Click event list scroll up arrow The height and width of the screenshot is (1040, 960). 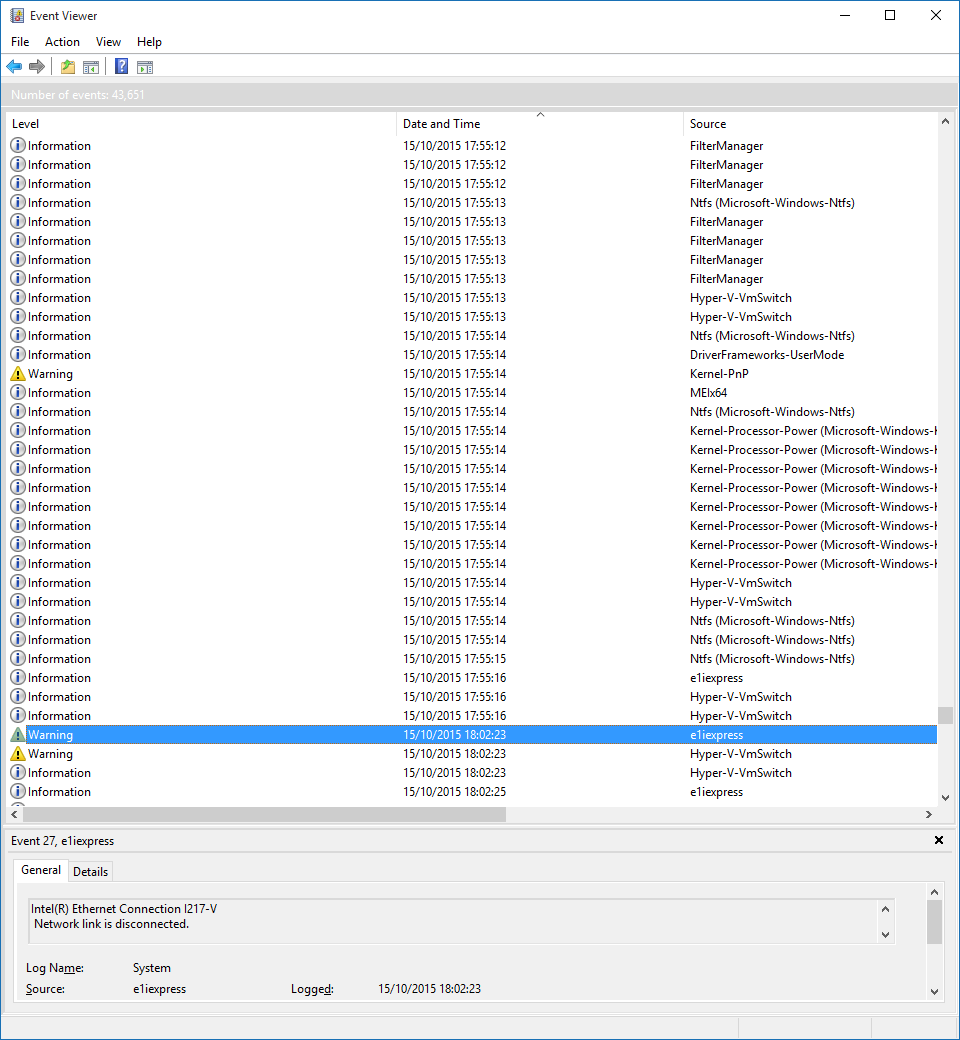point(945,121)
